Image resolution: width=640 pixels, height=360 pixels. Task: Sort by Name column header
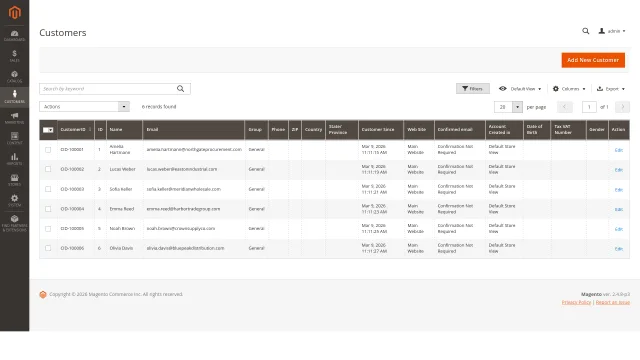[124, 130]
